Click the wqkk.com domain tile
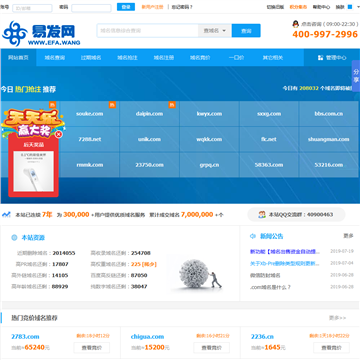Screen dimensions: 360x360 tap(209, 139)
